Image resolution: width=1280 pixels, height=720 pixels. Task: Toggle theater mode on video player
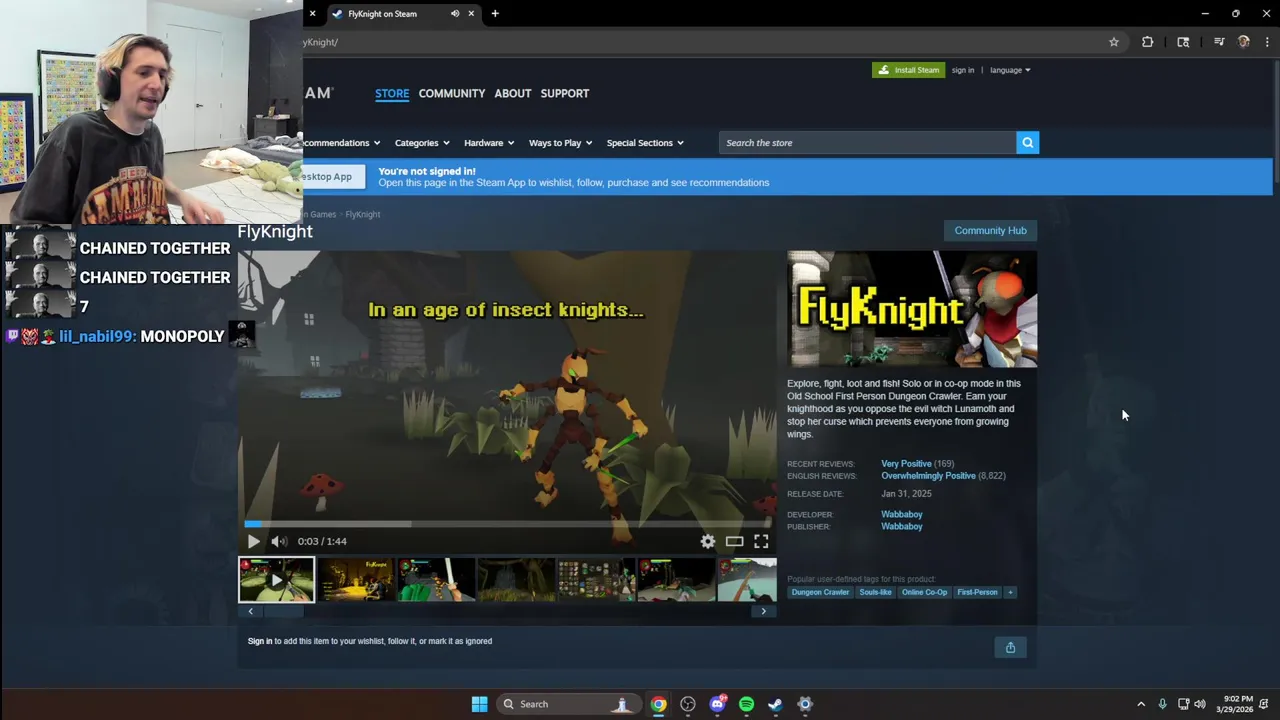point(734,541)
